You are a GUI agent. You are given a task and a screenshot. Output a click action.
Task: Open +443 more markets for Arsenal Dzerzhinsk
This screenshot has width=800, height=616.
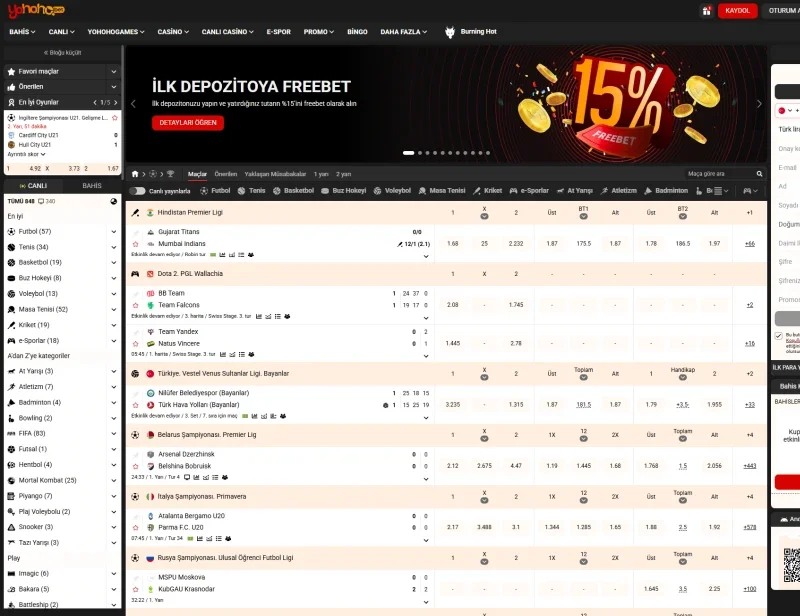point(749,466)
